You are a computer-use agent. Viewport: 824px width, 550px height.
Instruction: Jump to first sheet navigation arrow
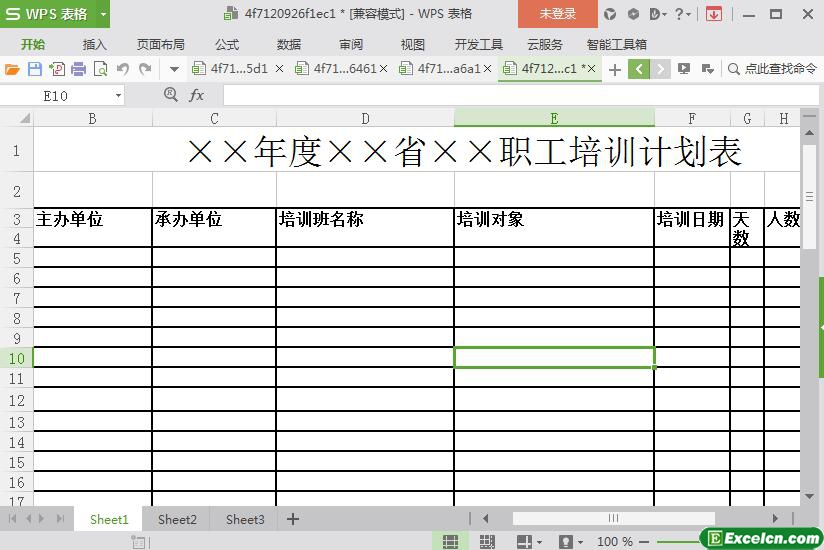tap(13, 519)
